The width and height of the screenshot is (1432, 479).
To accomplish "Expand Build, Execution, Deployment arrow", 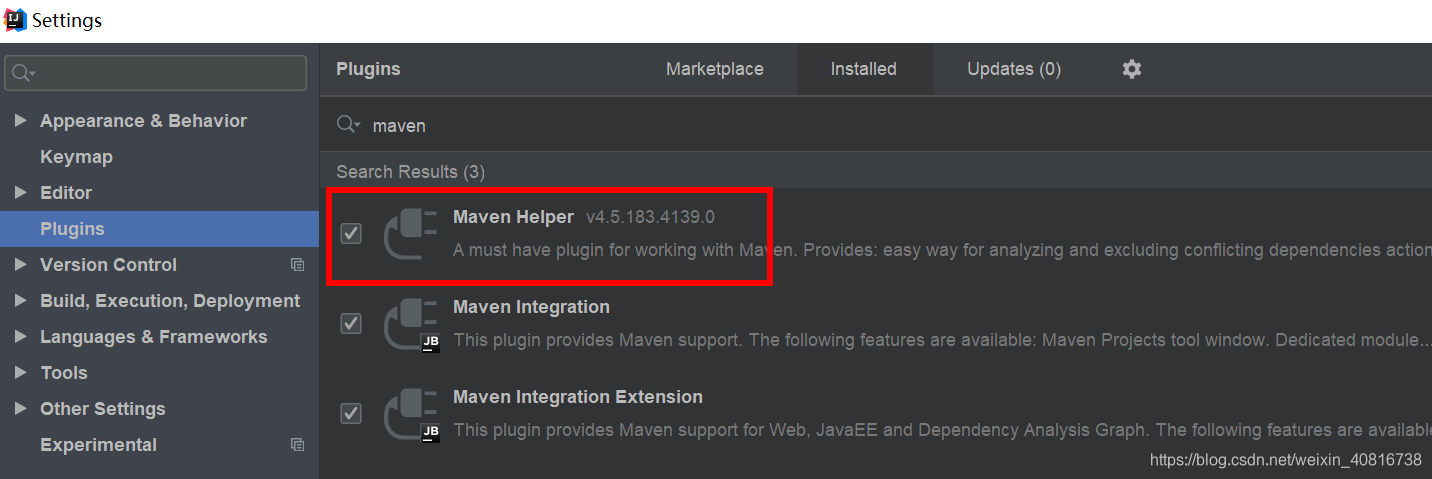I will (20, 301).
